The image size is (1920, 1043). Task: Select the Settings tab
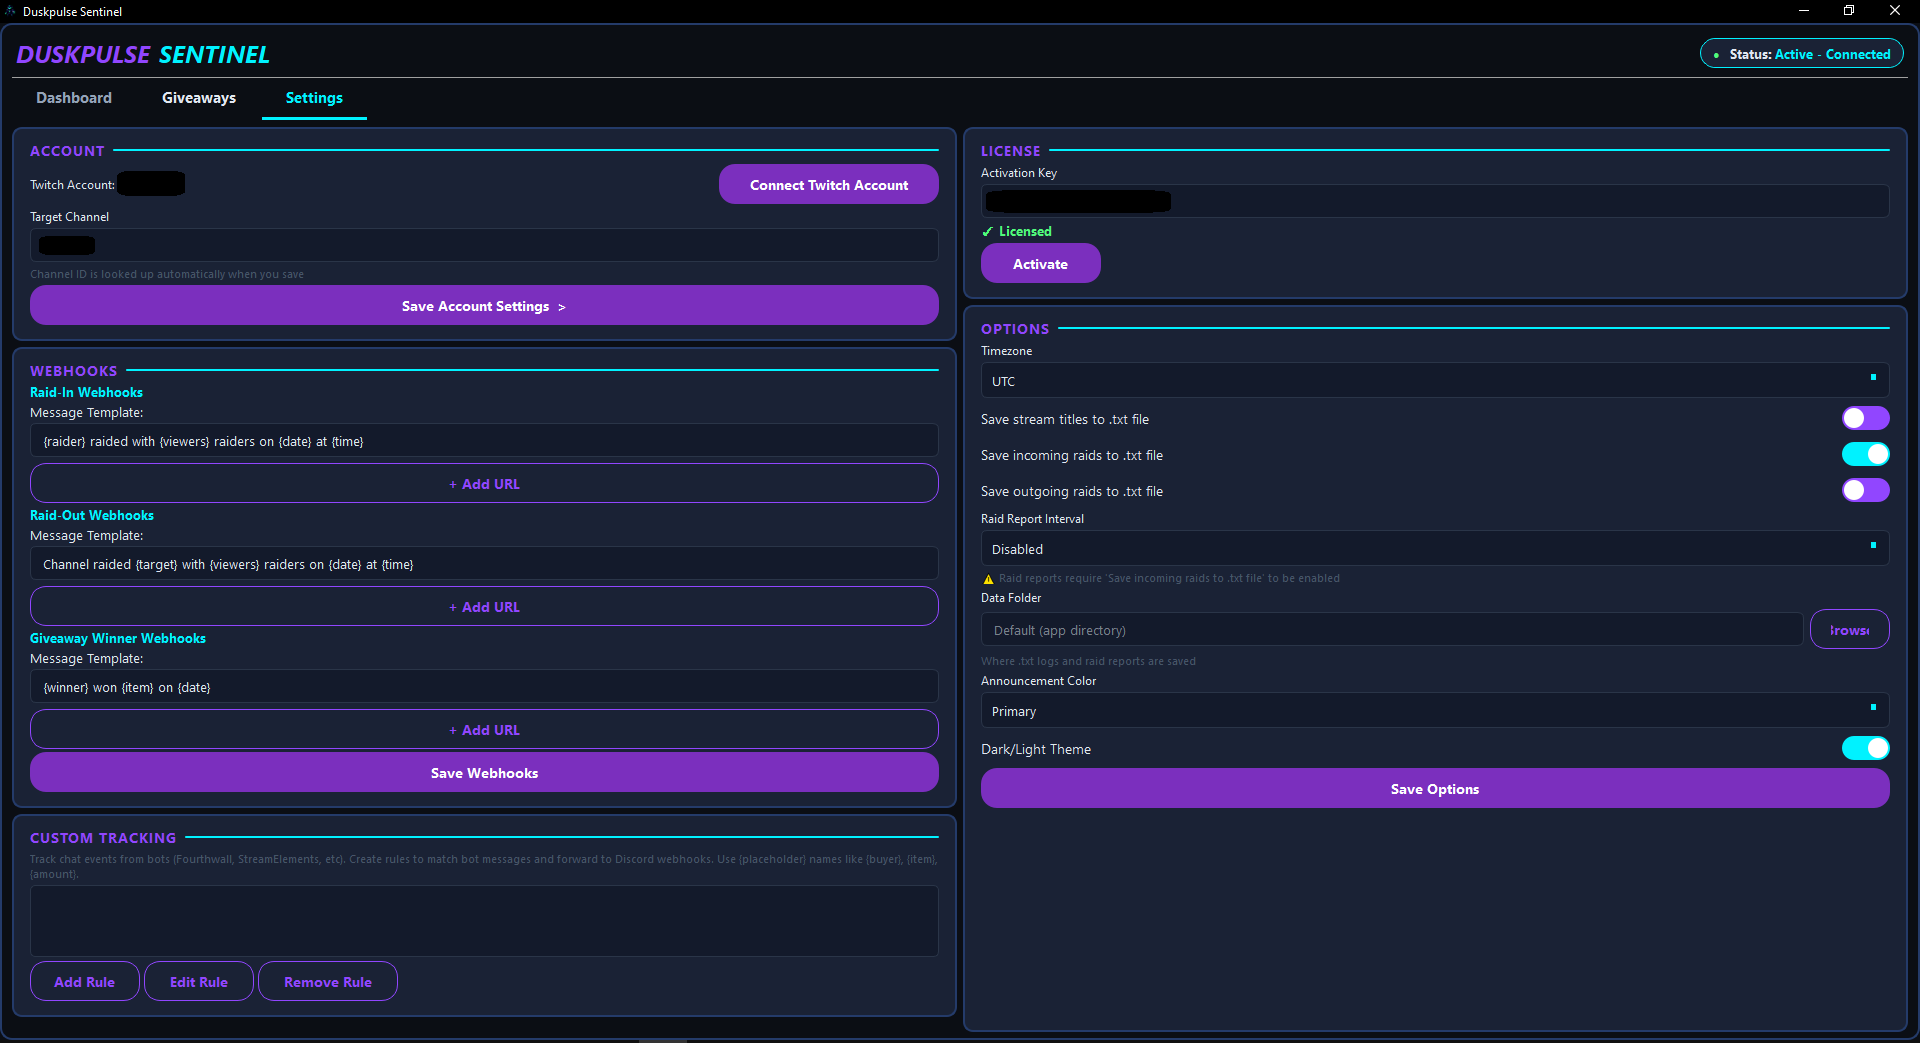pyautogui.click(x=314, y=98)
